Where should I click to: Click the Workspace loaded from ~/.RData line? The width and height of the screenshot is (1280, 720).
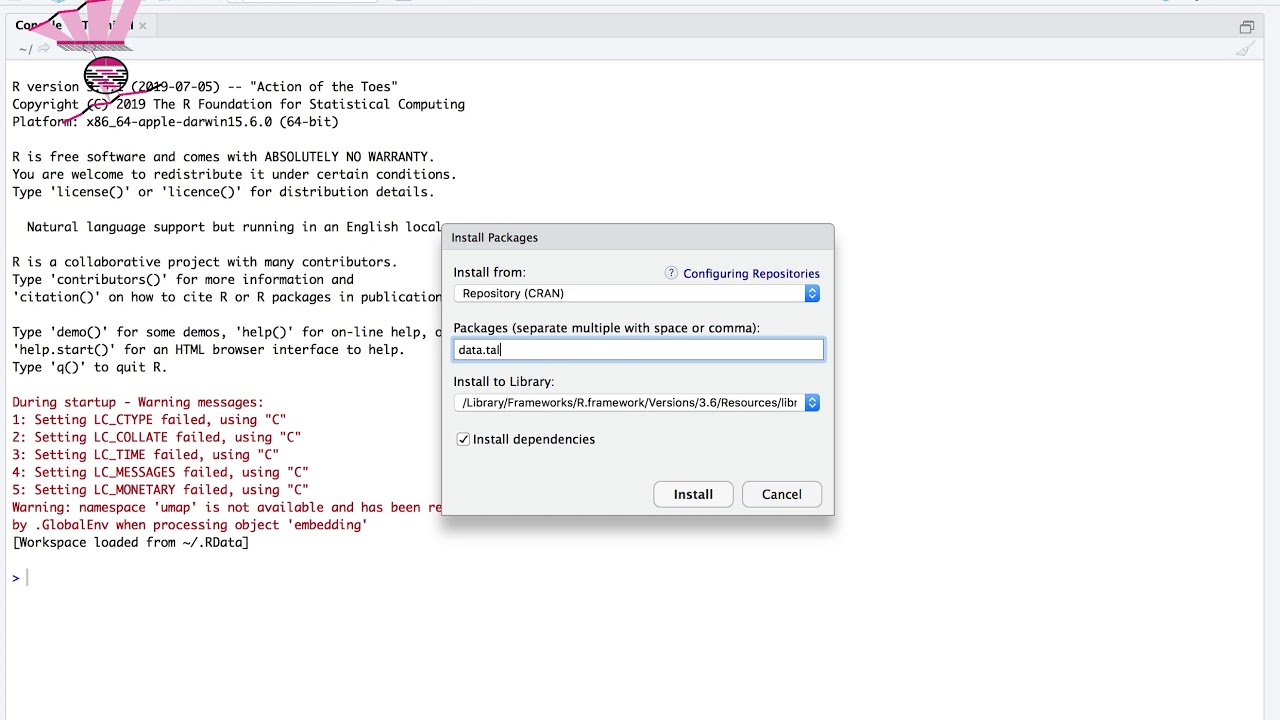(131, 542)
